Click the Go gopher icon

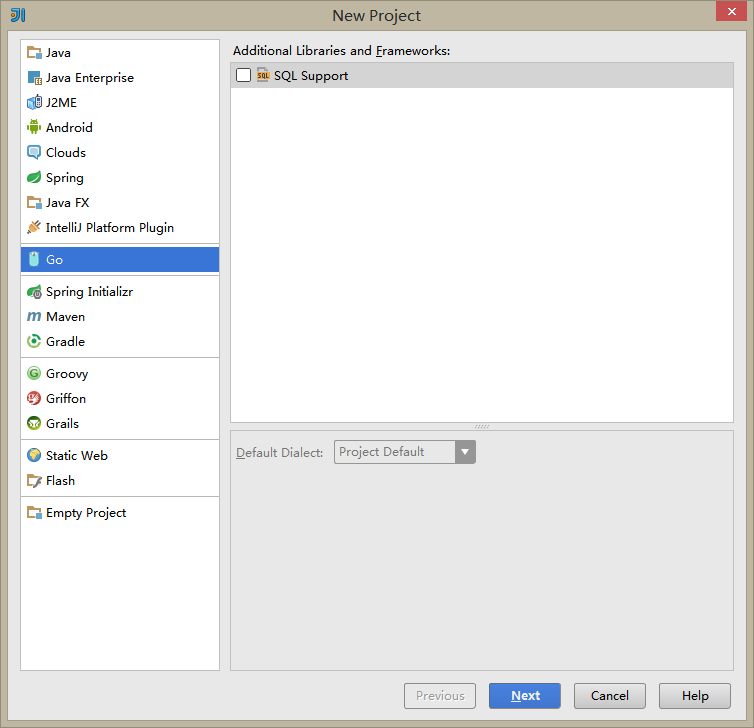34,259
